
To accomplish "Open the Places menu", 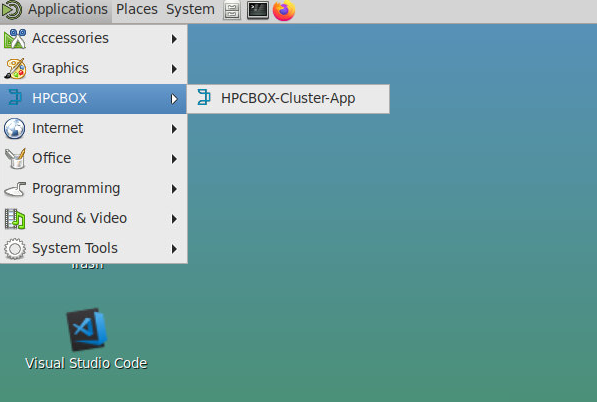I will pyautogui.click(x=137, y=9).
